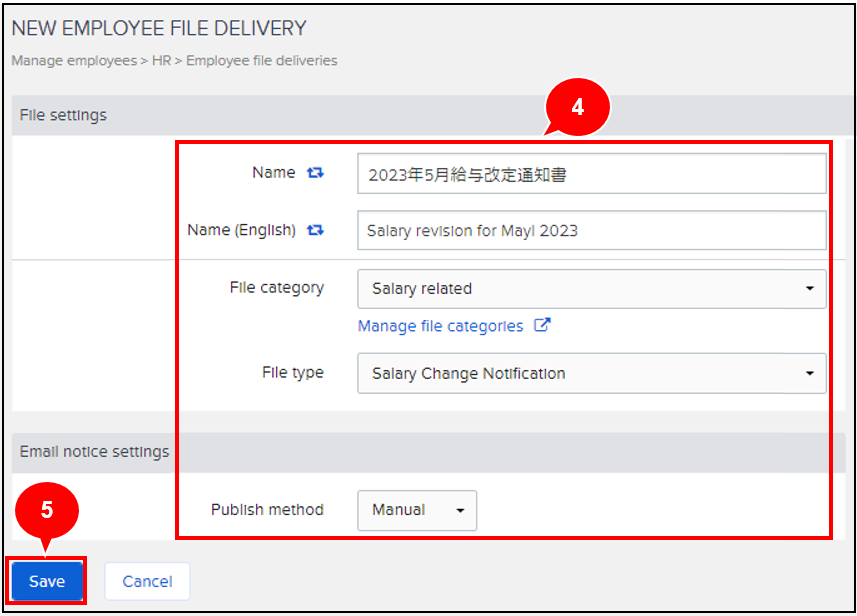Save the new employee file delivery
857x616 pixels.
(47, 581)
